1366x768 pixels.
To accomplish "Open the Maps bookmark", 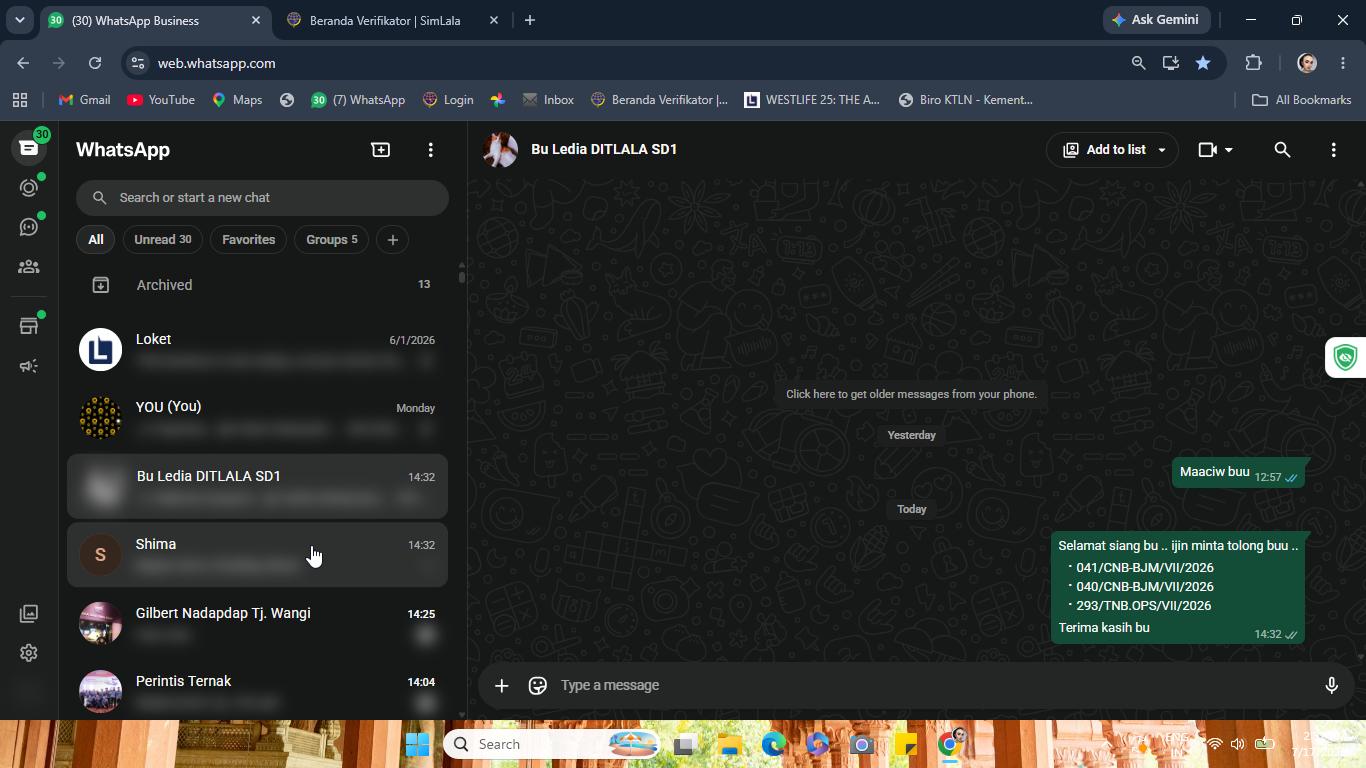I will [x=237, y=100].
